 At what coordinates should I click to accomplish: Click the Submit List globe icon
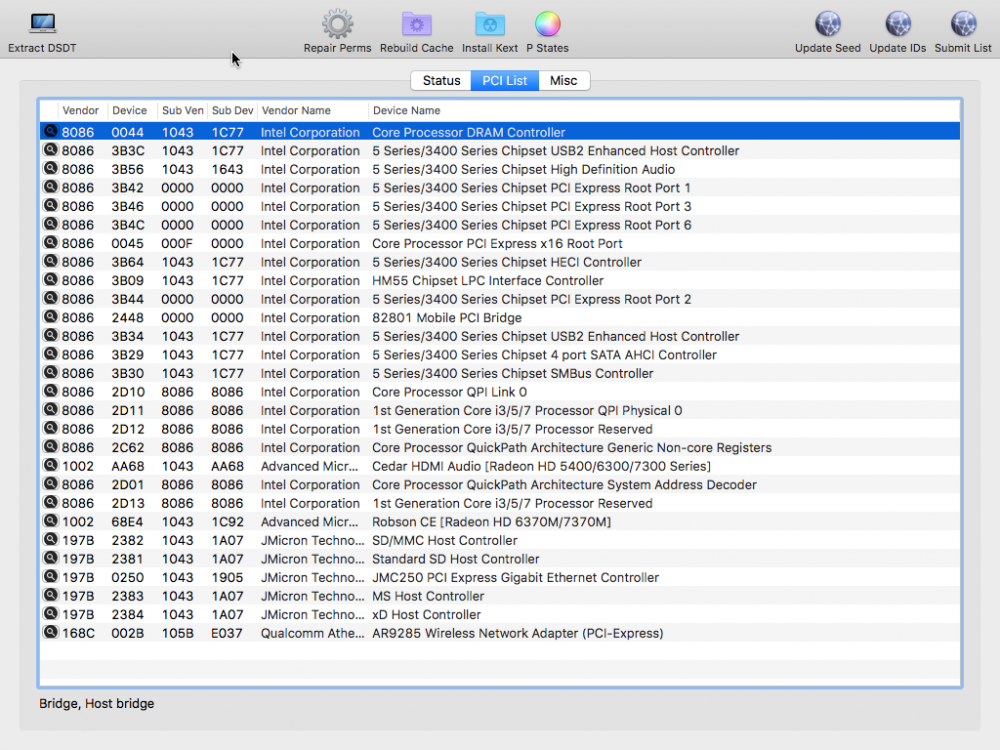963,24
